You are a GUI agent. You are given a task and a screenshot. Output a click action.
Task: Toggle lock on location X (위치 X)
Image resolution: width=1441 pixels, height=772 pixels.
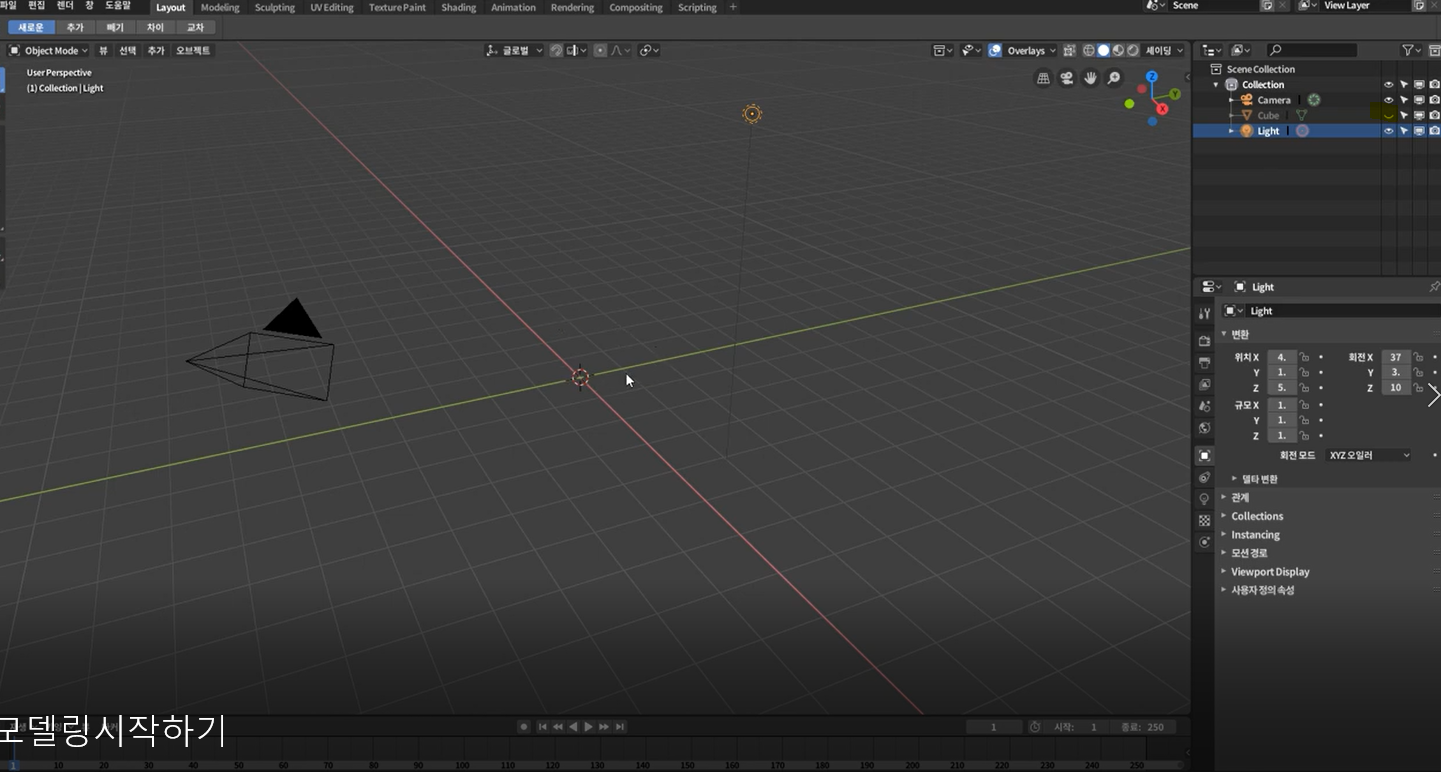pos(1305,357)
